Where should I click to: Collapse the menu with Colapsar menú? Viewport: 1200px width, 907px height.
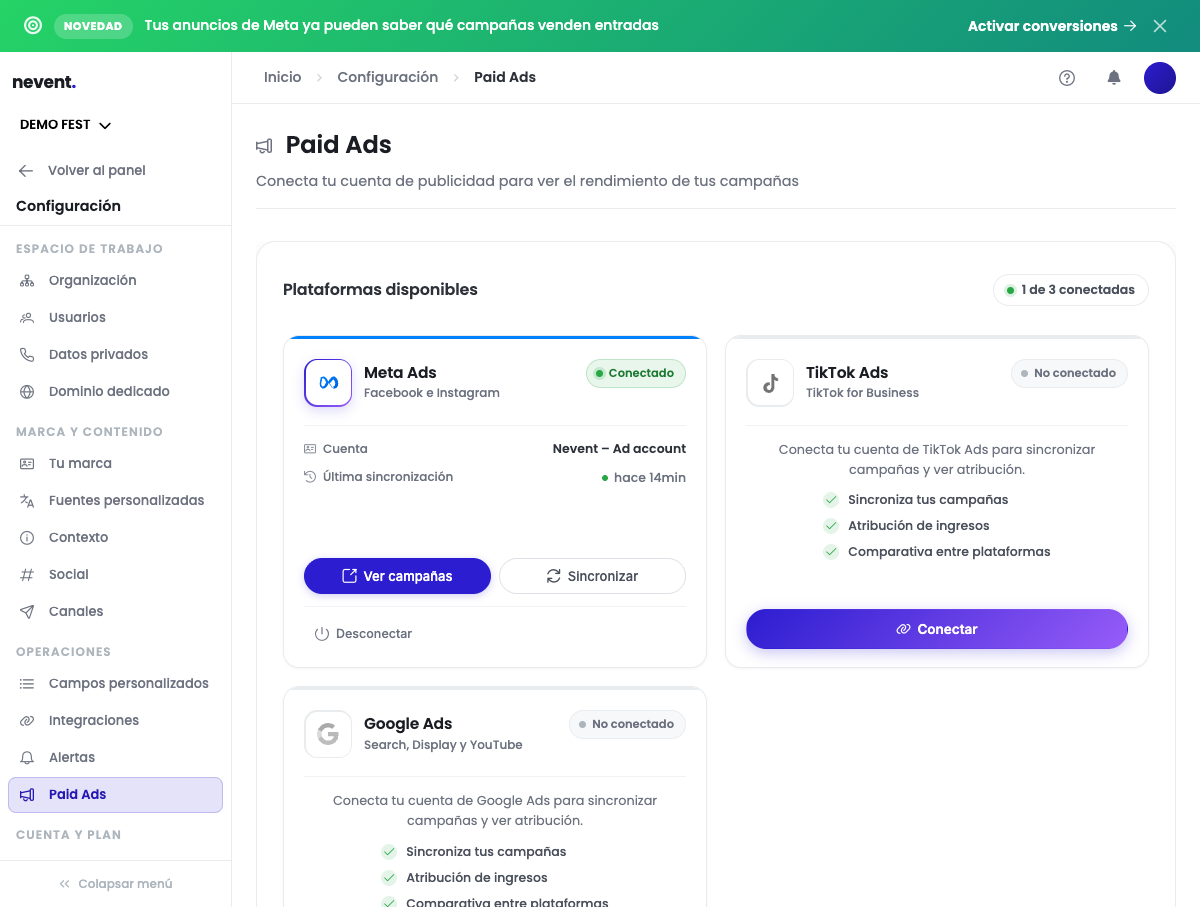point(115,884)
